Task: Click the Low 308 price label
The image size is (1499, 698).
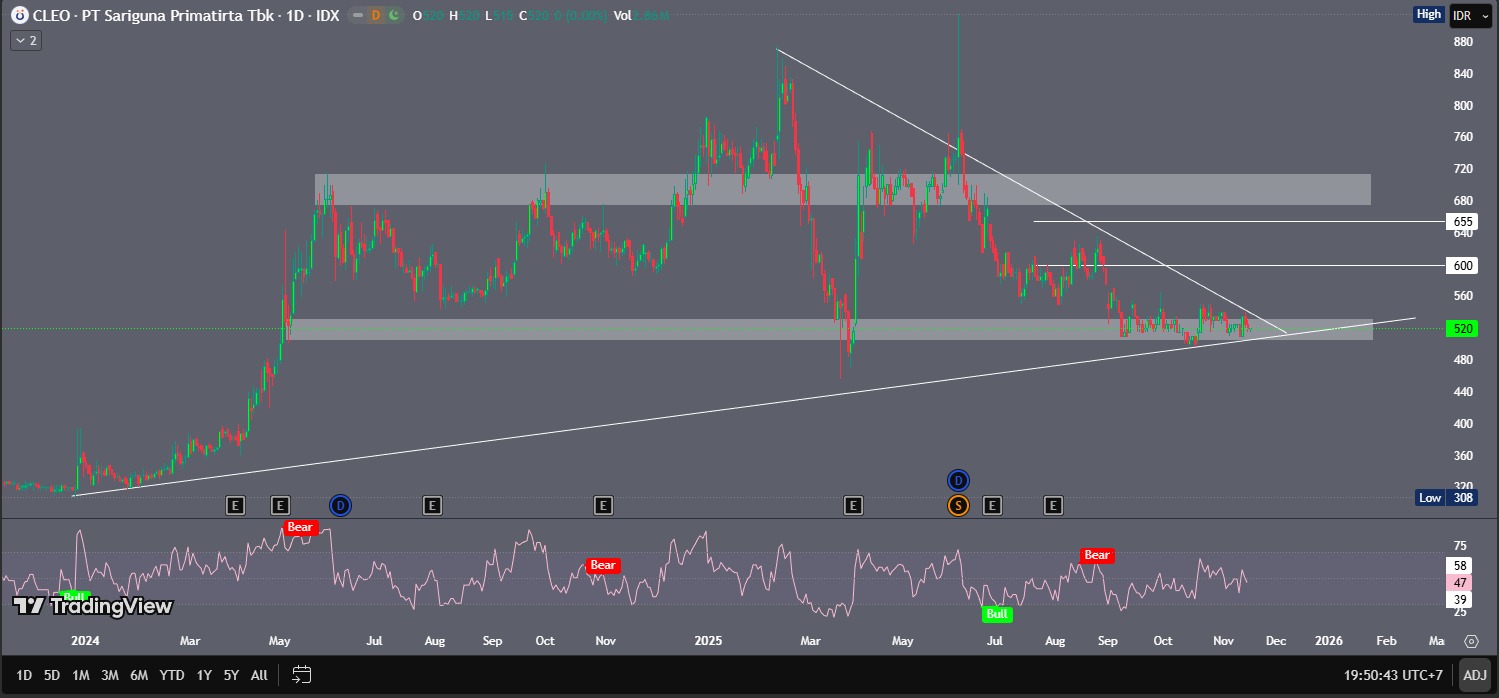Action: (x=1447, y=497)
